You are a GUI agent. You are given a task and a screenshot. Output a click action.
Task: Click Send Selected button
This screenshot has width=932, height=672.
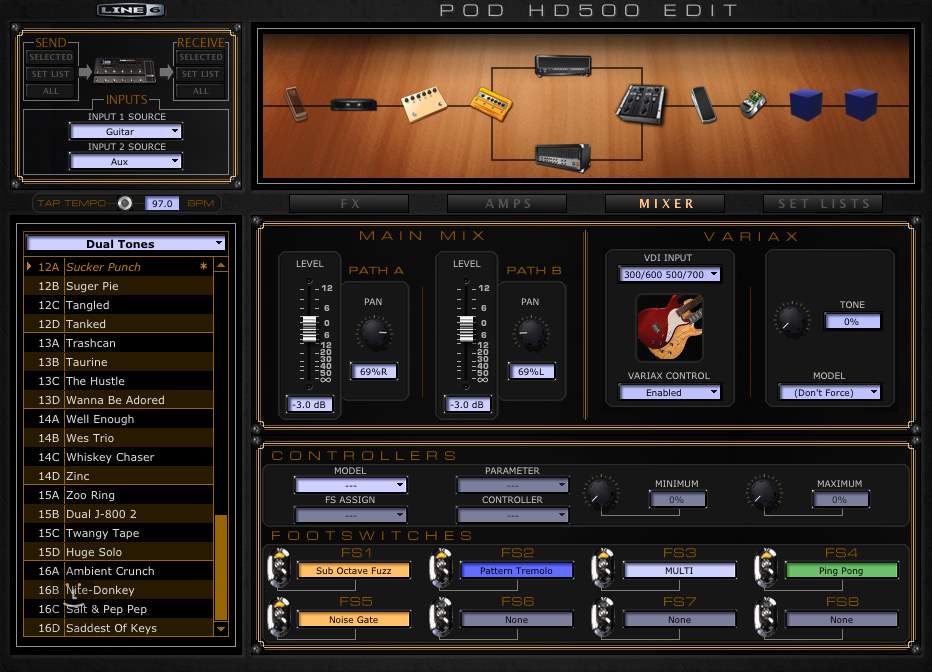point(51,57)
